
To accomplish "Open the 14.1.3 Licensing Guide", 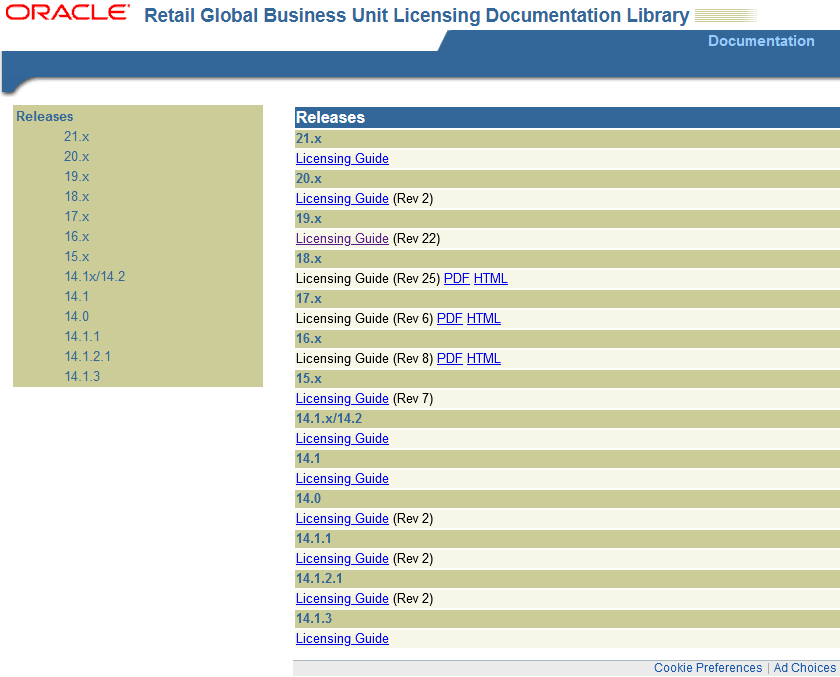I will coord(342,638).
